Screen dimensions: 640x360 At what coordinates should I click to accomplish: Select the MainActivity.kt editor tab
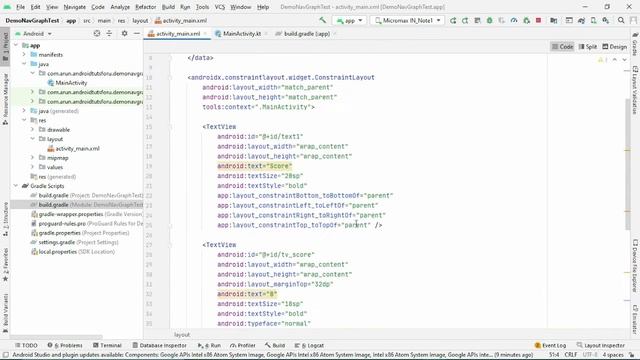(x=242, y=34)
